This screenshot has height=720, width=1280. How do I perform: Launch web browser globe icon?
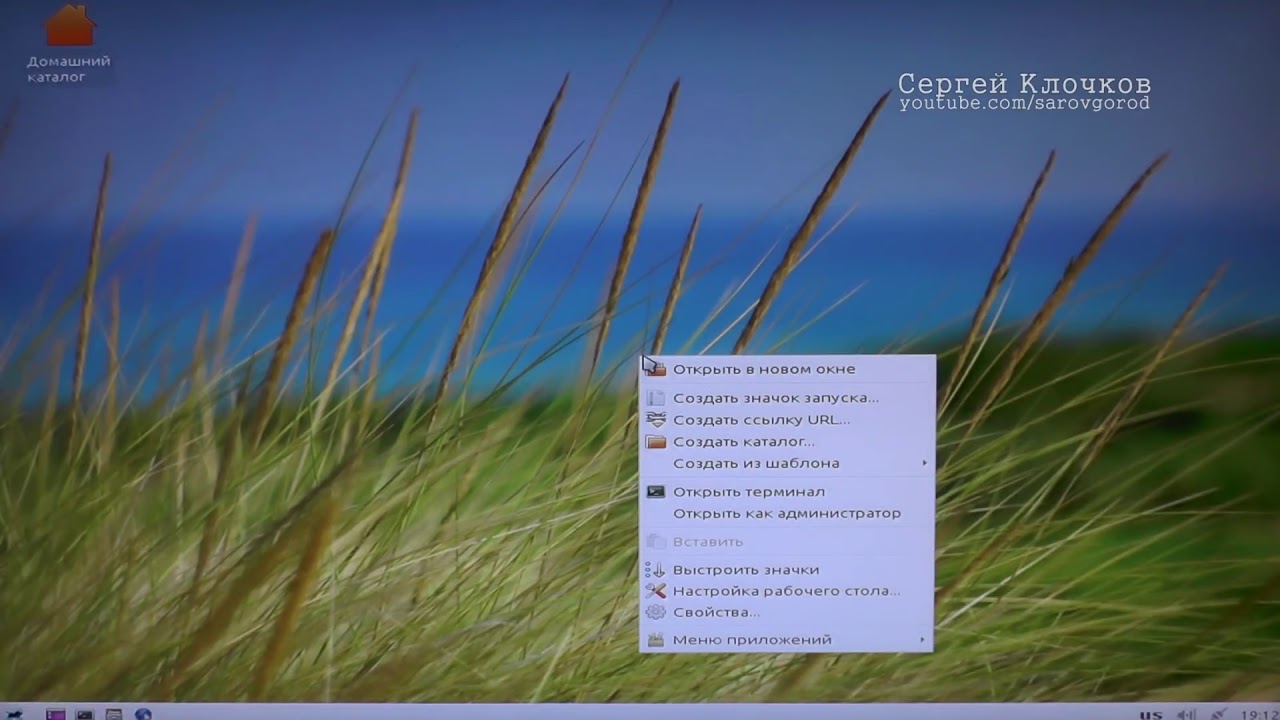pyautogui.click(x=143, y=714)
